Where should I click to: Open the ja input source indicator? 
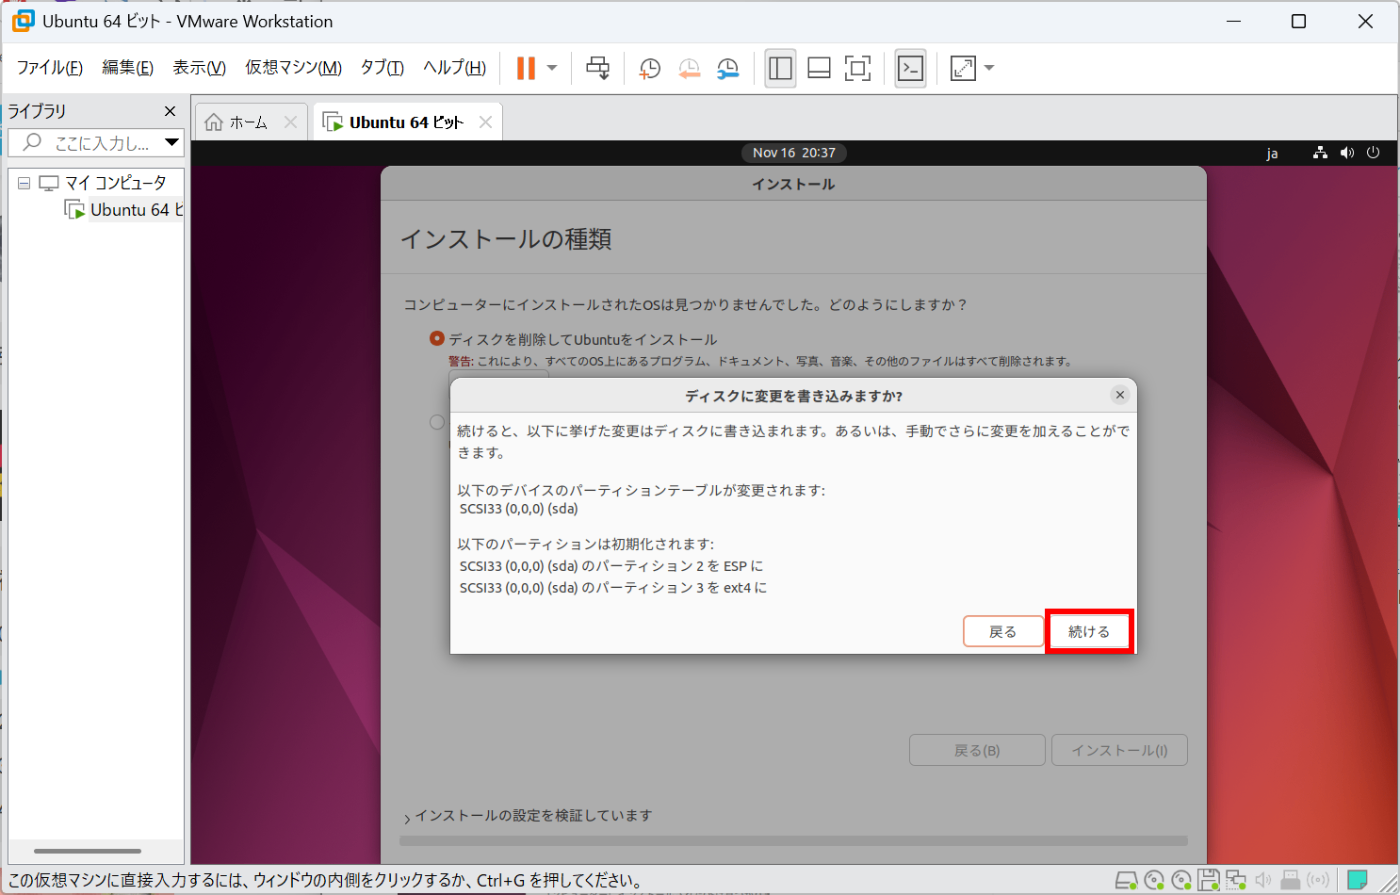(x=1272, y=153)
